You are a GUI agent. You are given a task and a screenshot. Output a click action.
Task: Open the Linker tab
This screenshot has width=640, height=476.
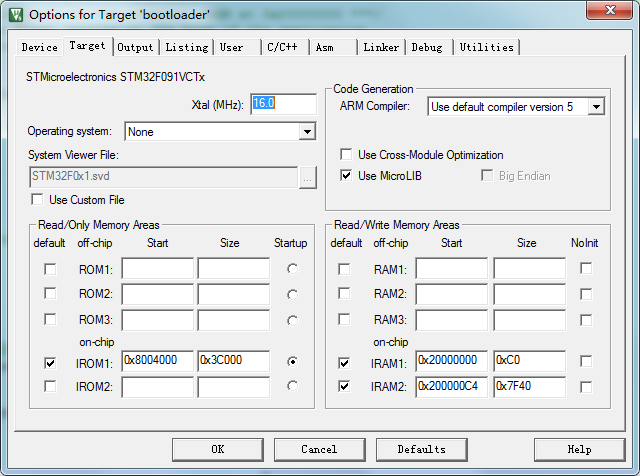click(381, 47)
